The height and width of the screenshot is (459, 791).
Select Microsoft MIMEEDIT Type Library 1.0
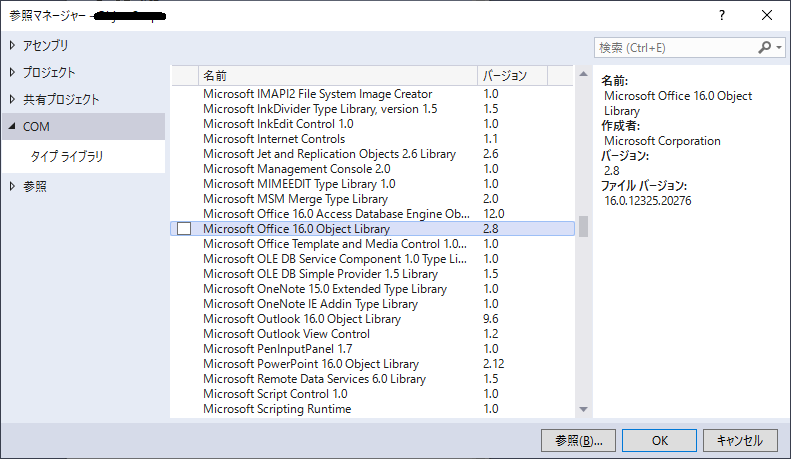(x=372, y=184)
